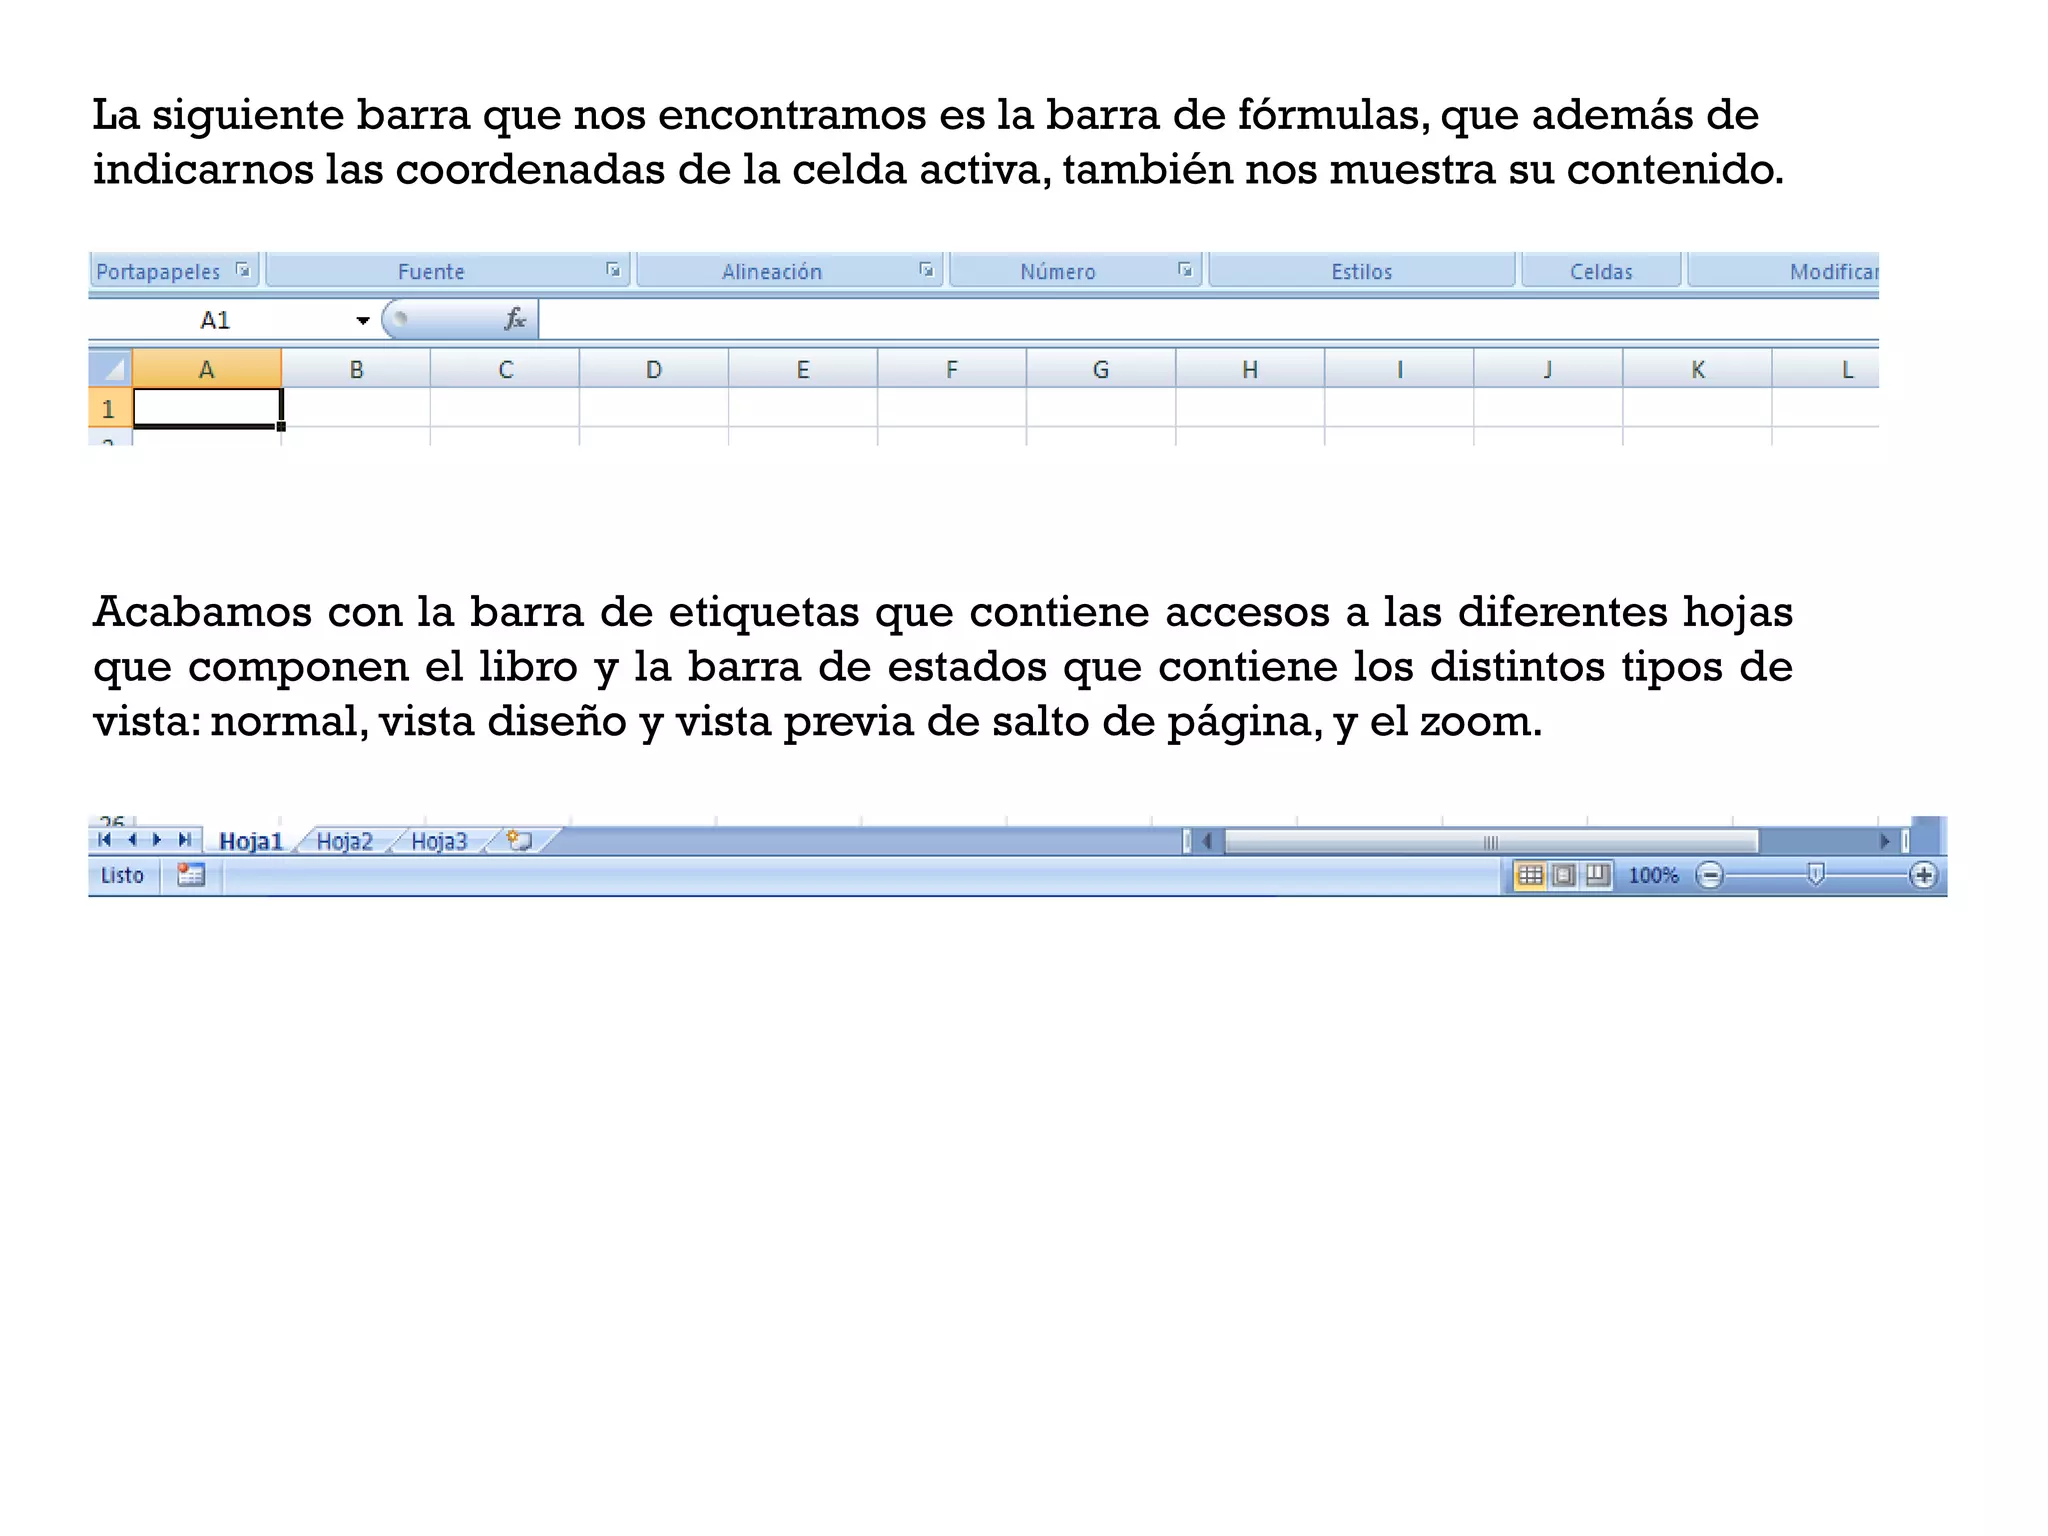Image resolution: width=2048 pixels, height=1536 pixels.
Task: Open the Fuente dialog launcher
Action: [x=613, y=270]
